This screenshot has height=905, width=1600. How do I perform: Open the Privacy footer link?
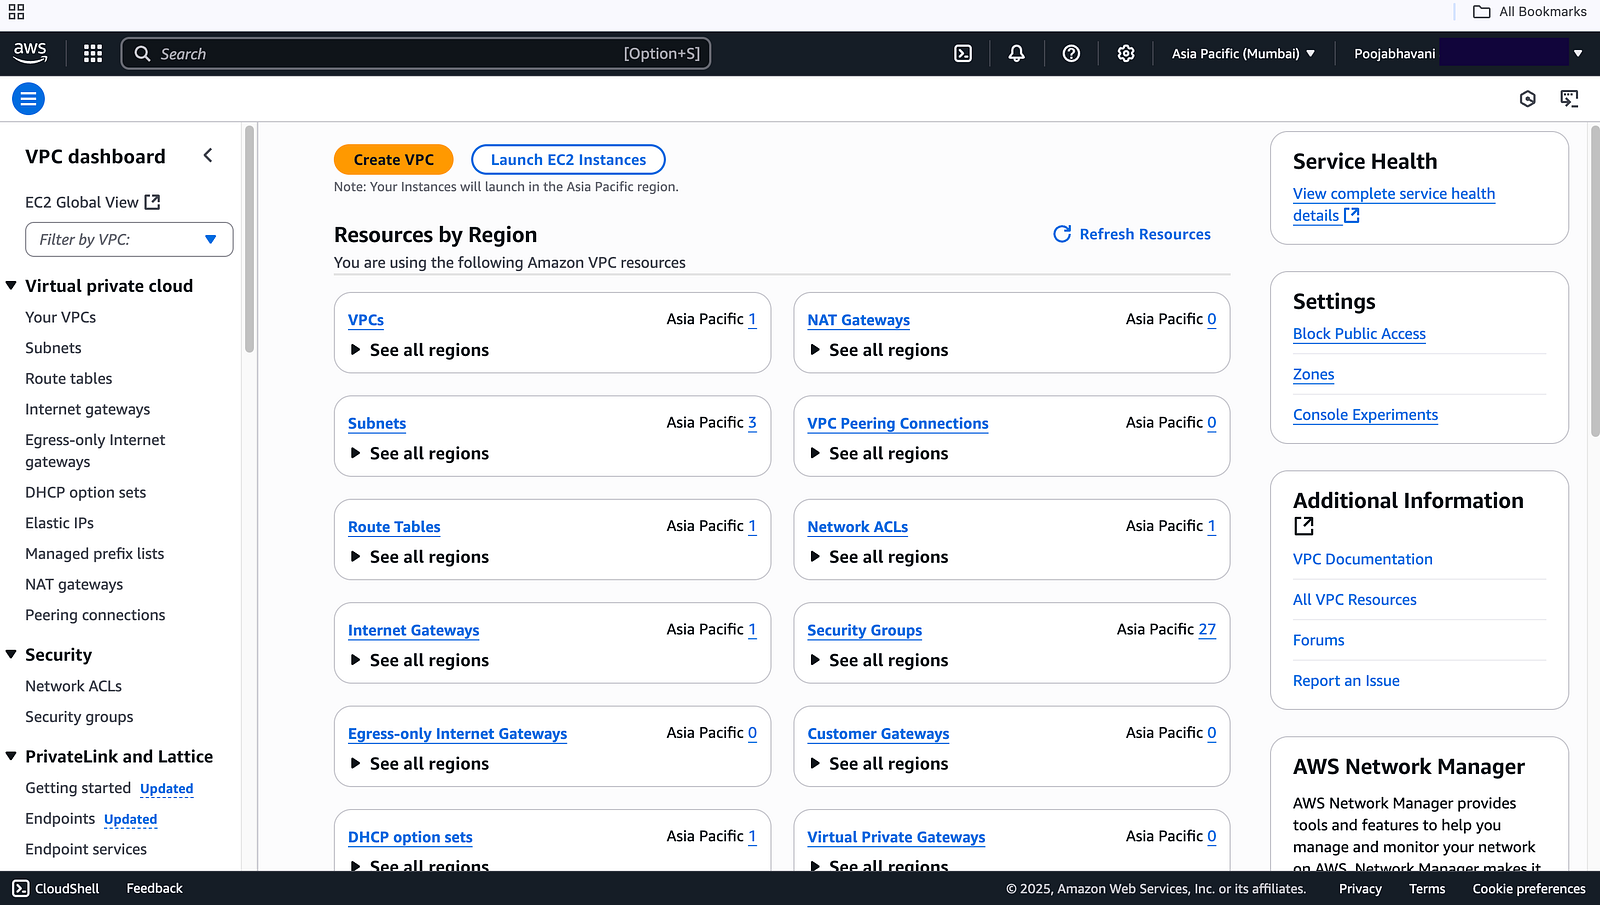(1360, 888)
